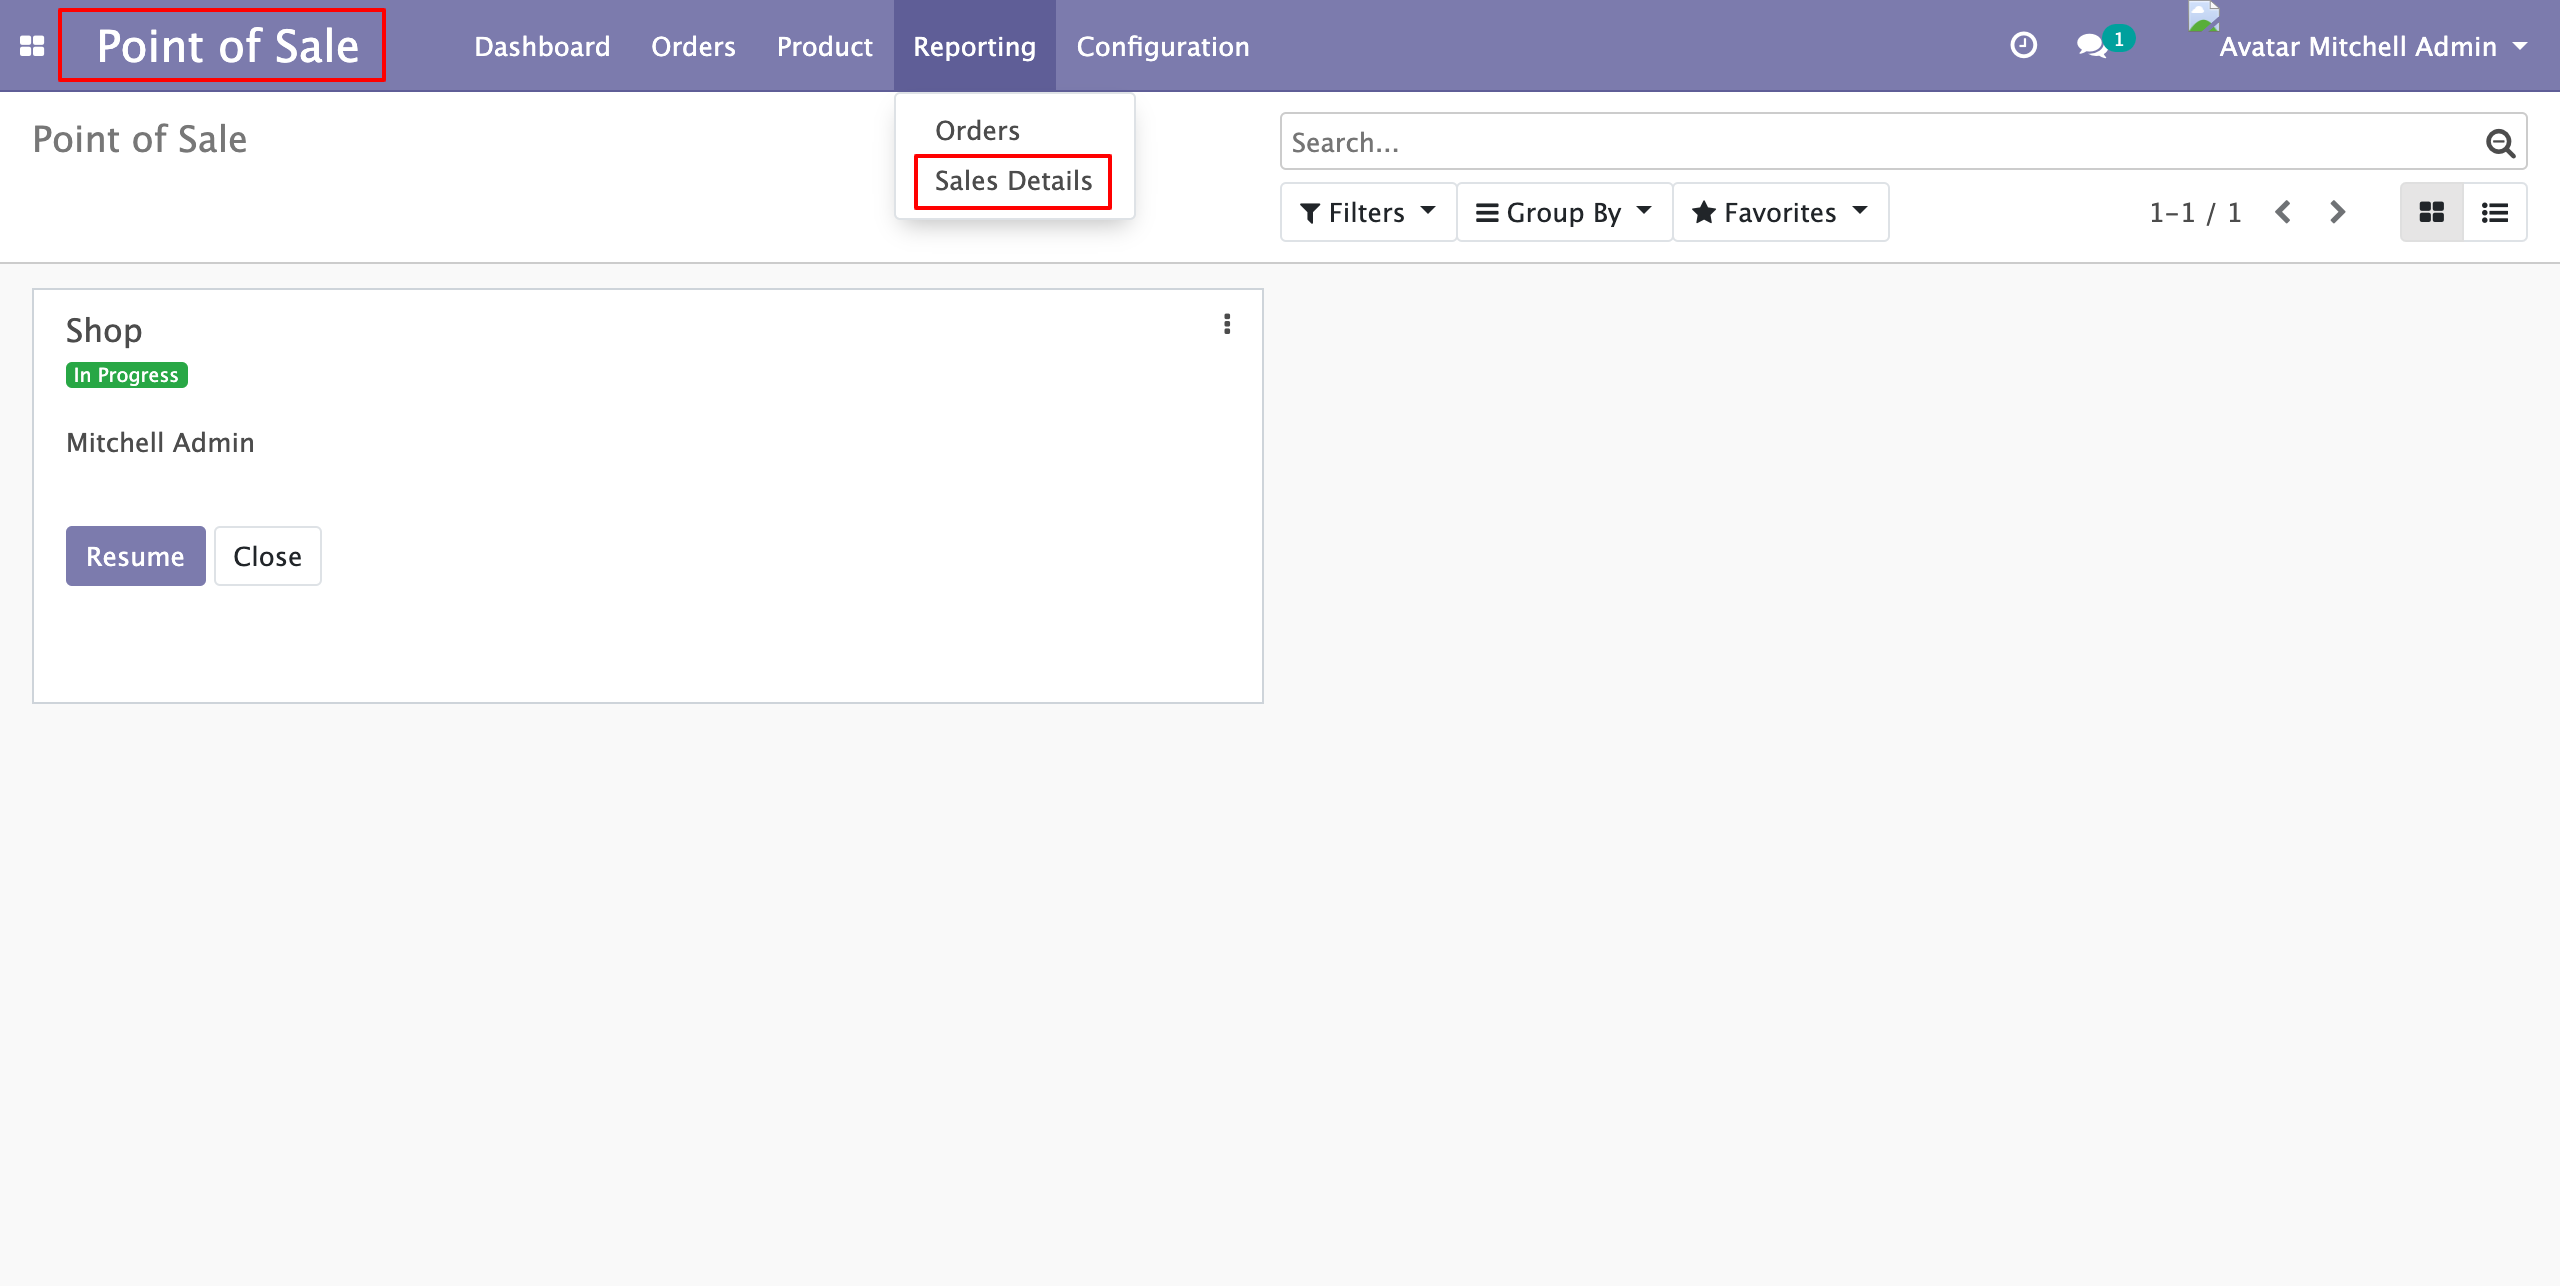Resume the Shop session

(135, 556)
